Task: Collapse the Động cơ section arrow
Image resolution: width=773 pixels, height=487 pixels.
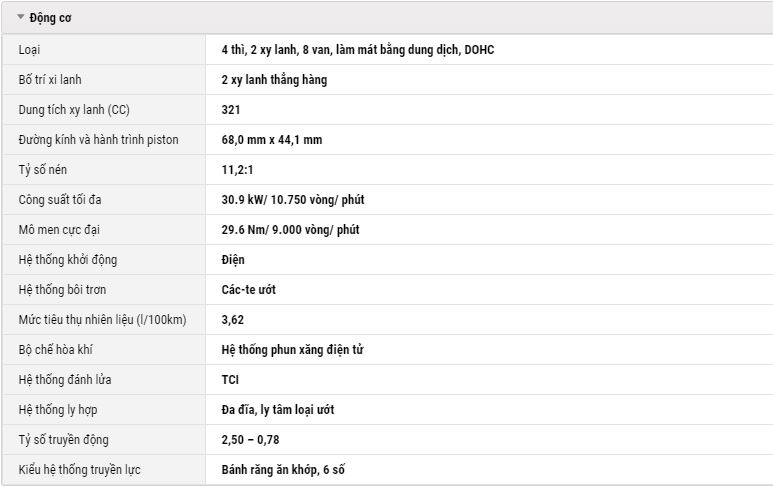Action: (20, 17)
